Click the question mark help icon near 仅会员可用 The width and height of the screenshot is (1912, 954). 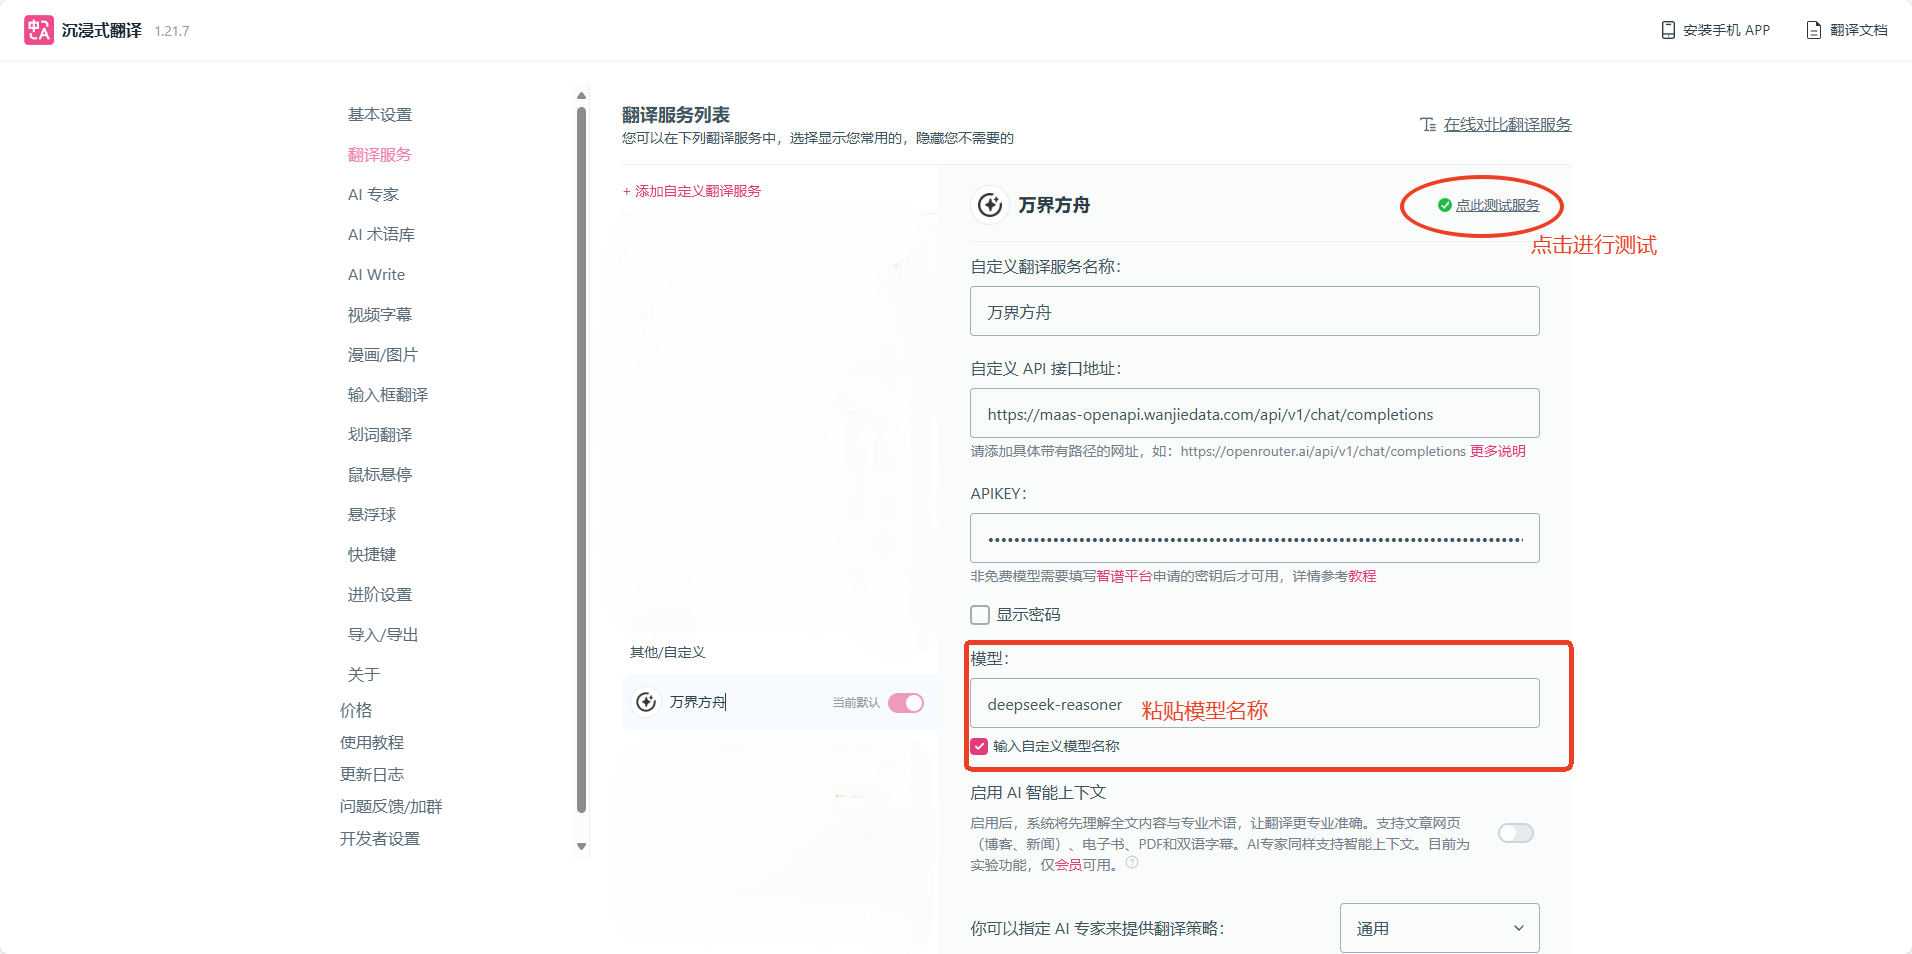coord(1133,861)
